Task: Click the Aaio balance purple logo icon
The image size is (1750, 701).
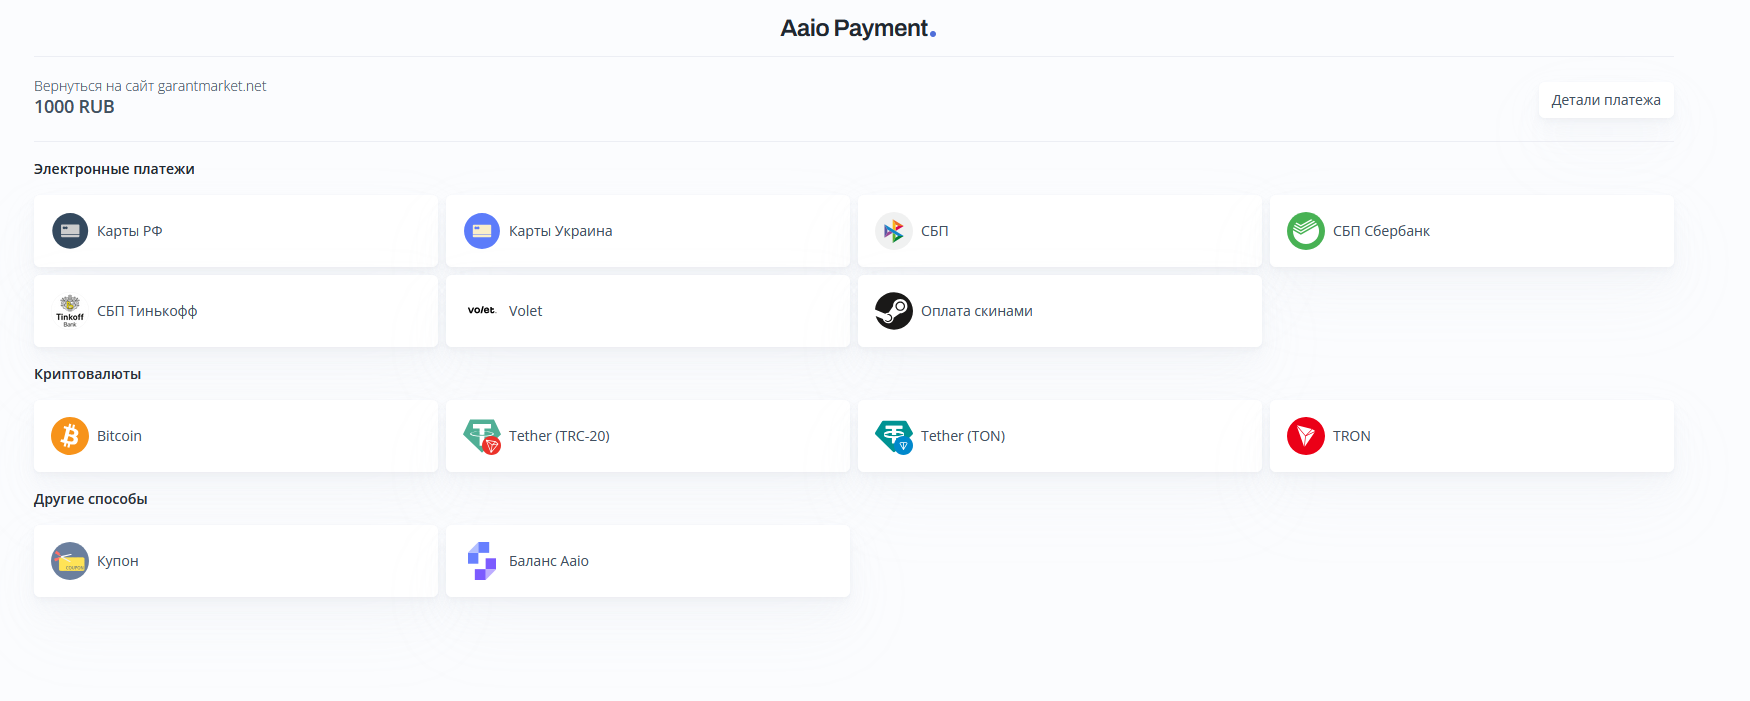Action: pos(482,561)
